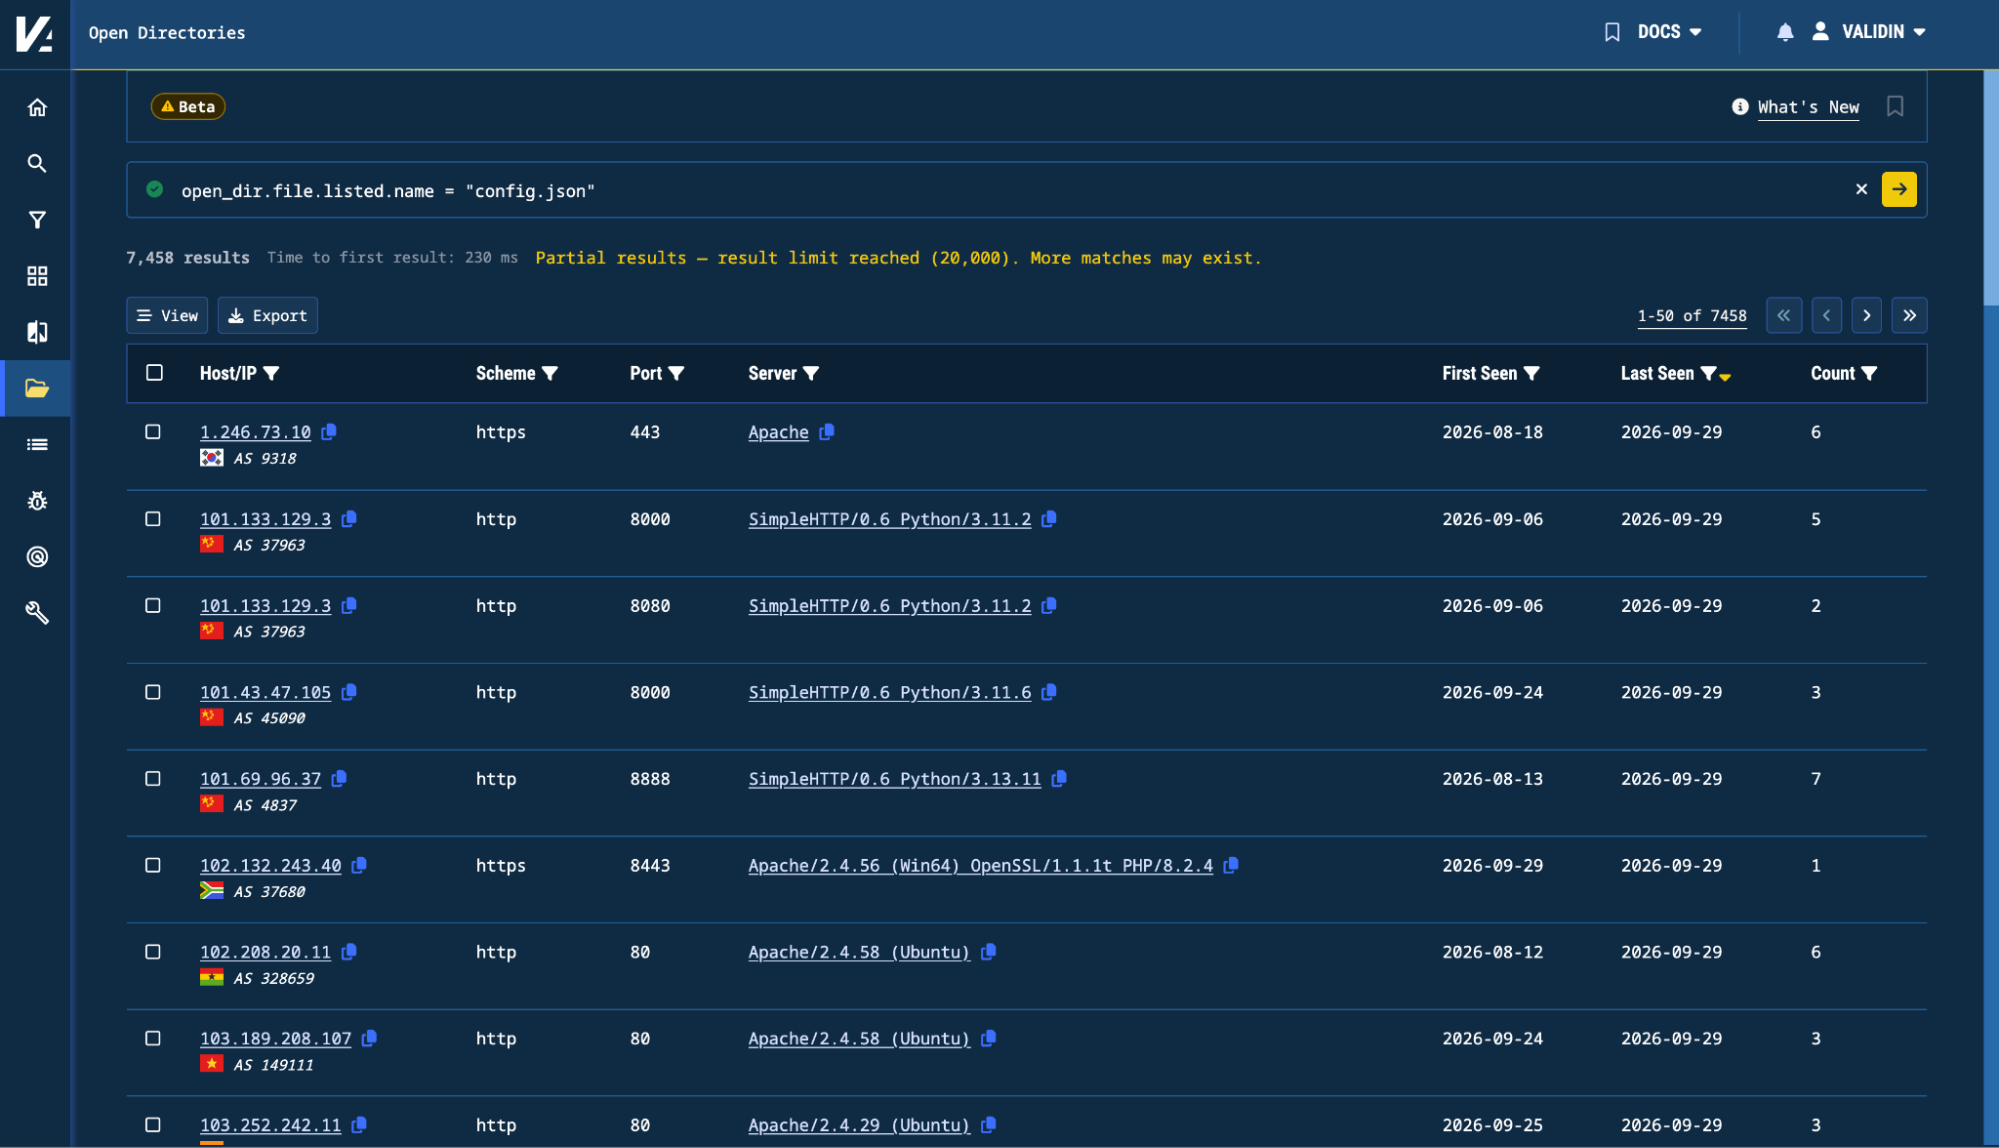The image size is (1999, 1148).
Task: Click the page vertical scrollbar
Action: (1990, 190)
